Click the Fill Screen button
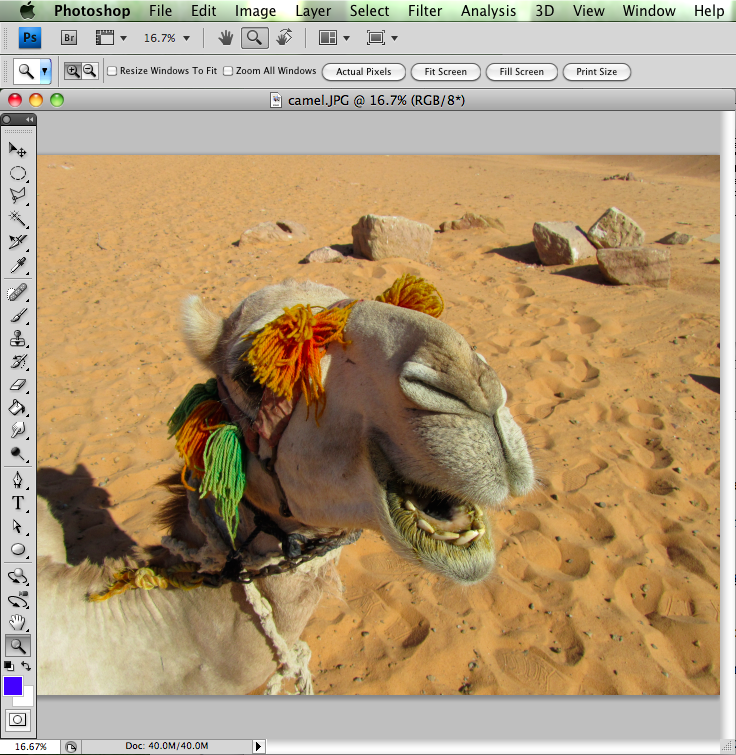This screenshot has height=755, width=736. pyautogui.click(x=522, y=72)
